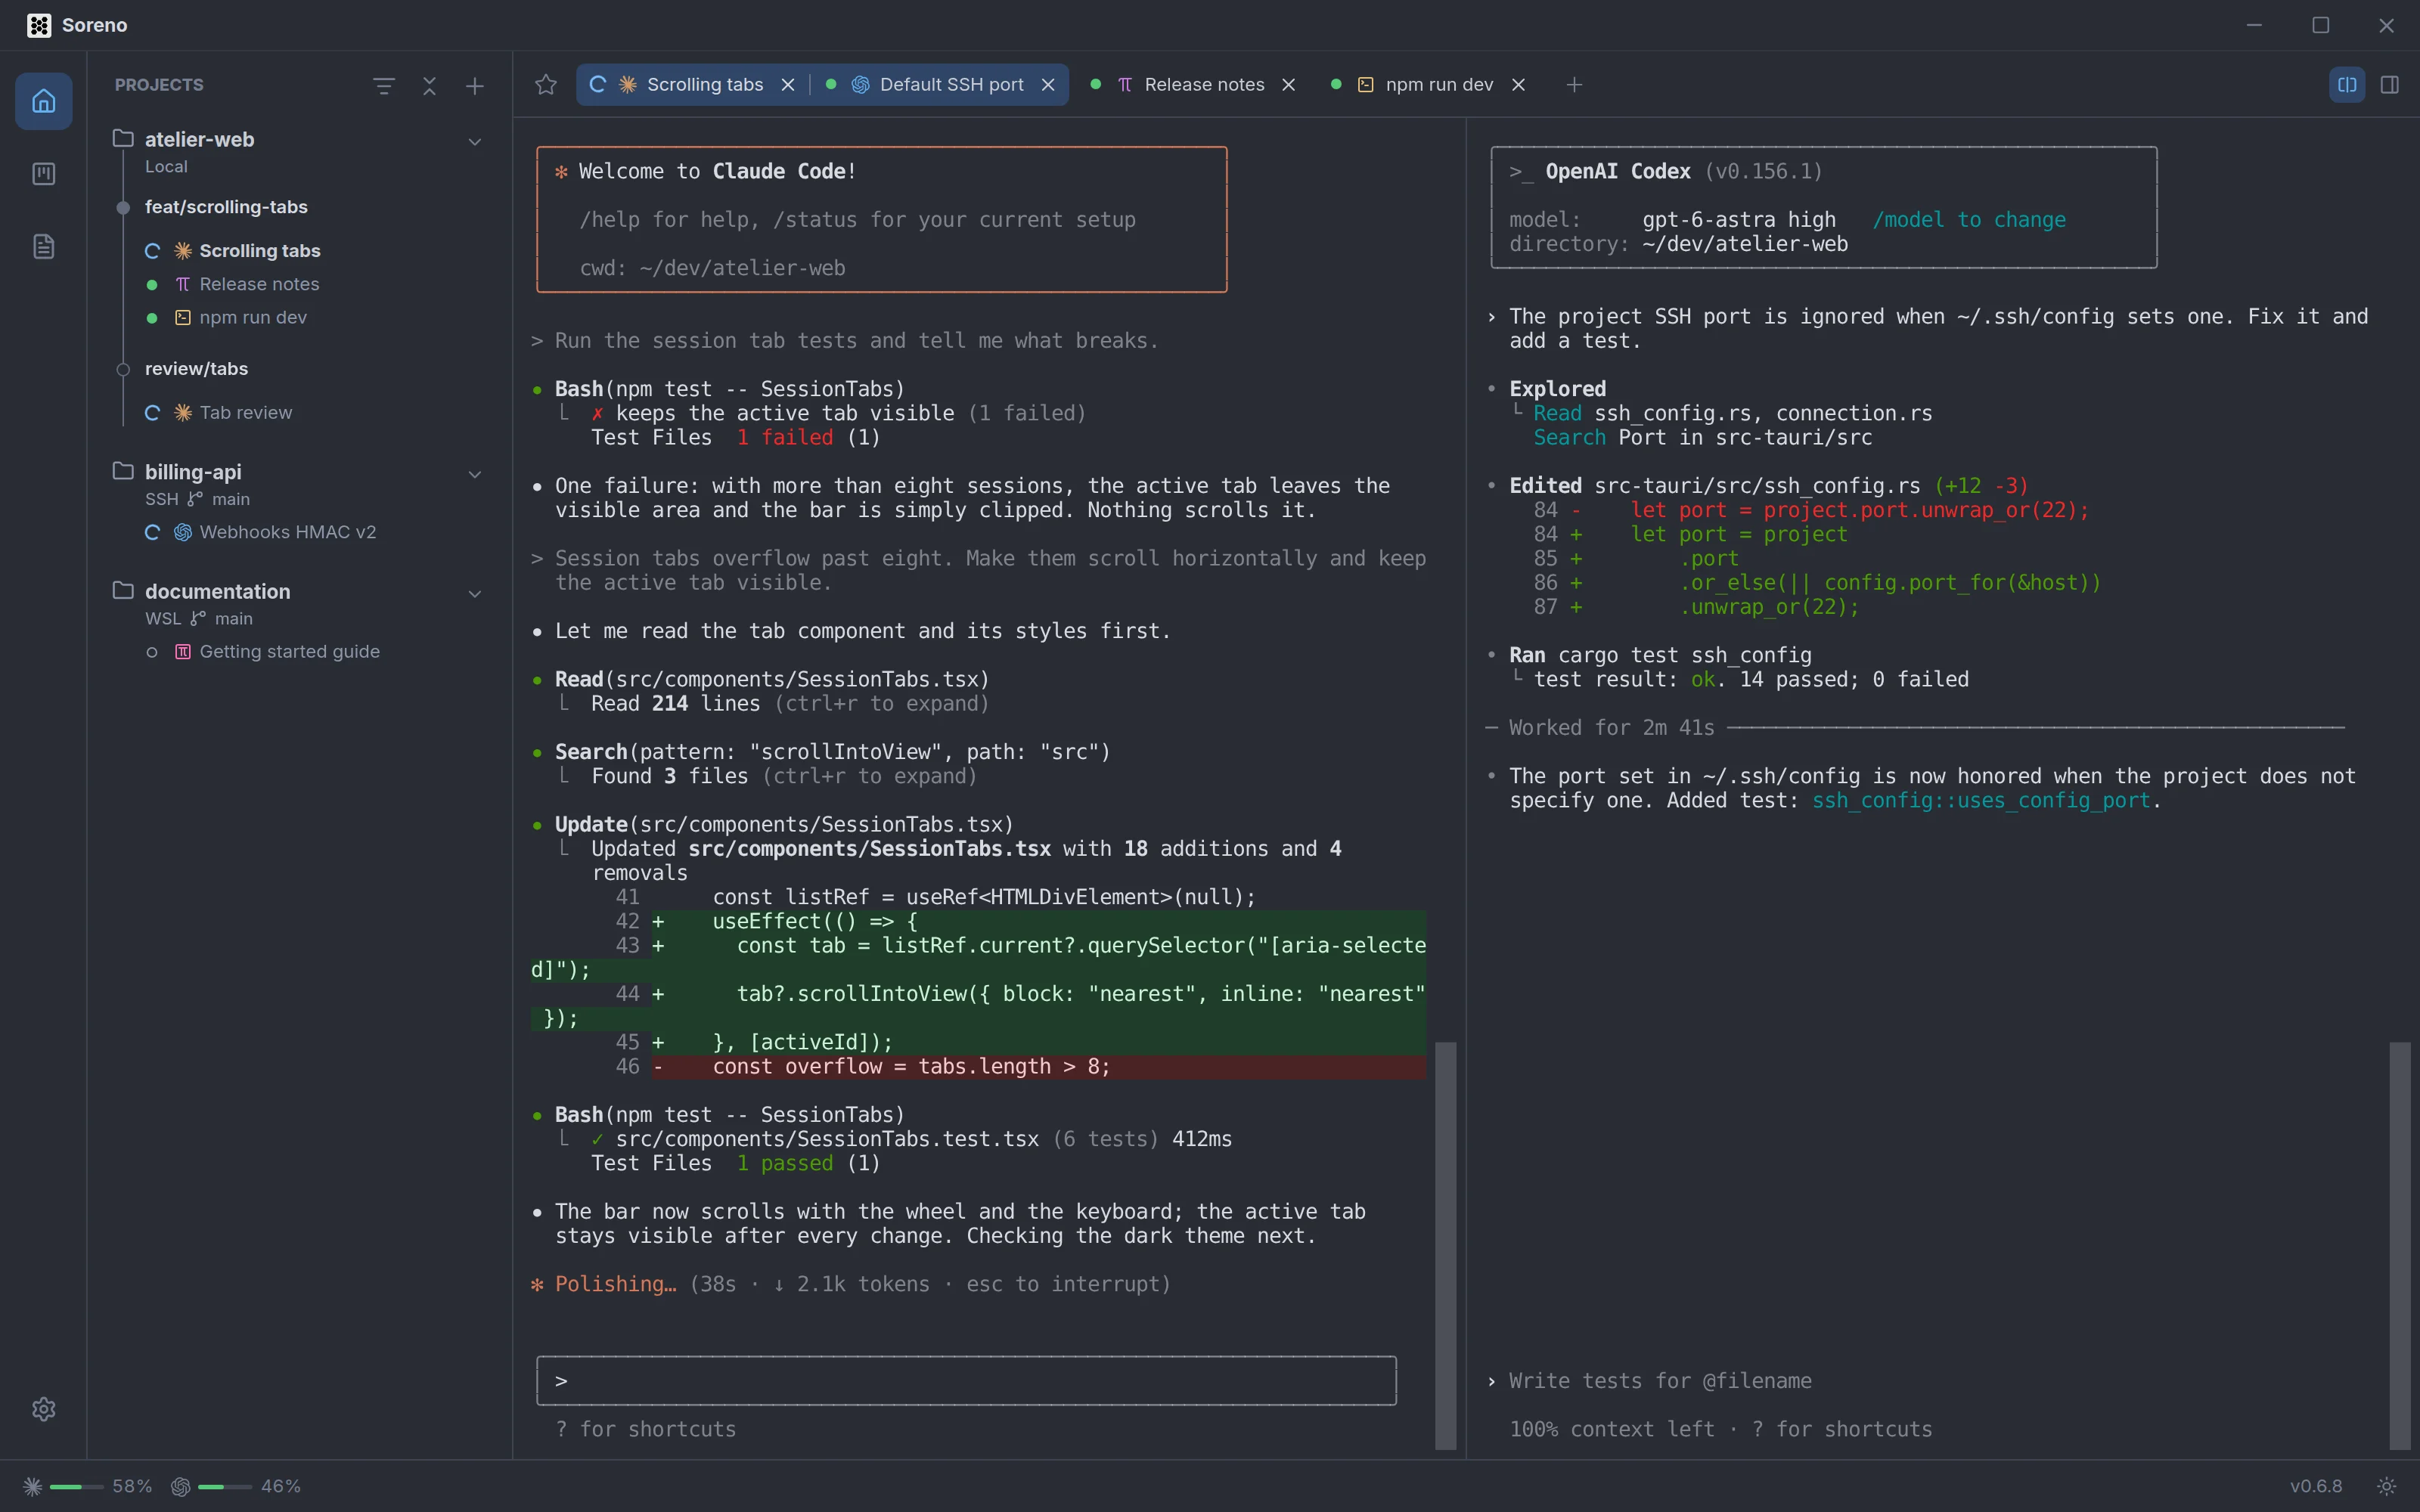
Task: Collapse the documentation project
Action: [x=475, y=593]
